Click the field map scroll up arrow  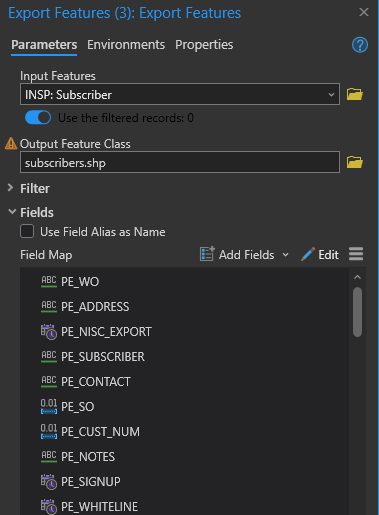click(x=357, y=277)
